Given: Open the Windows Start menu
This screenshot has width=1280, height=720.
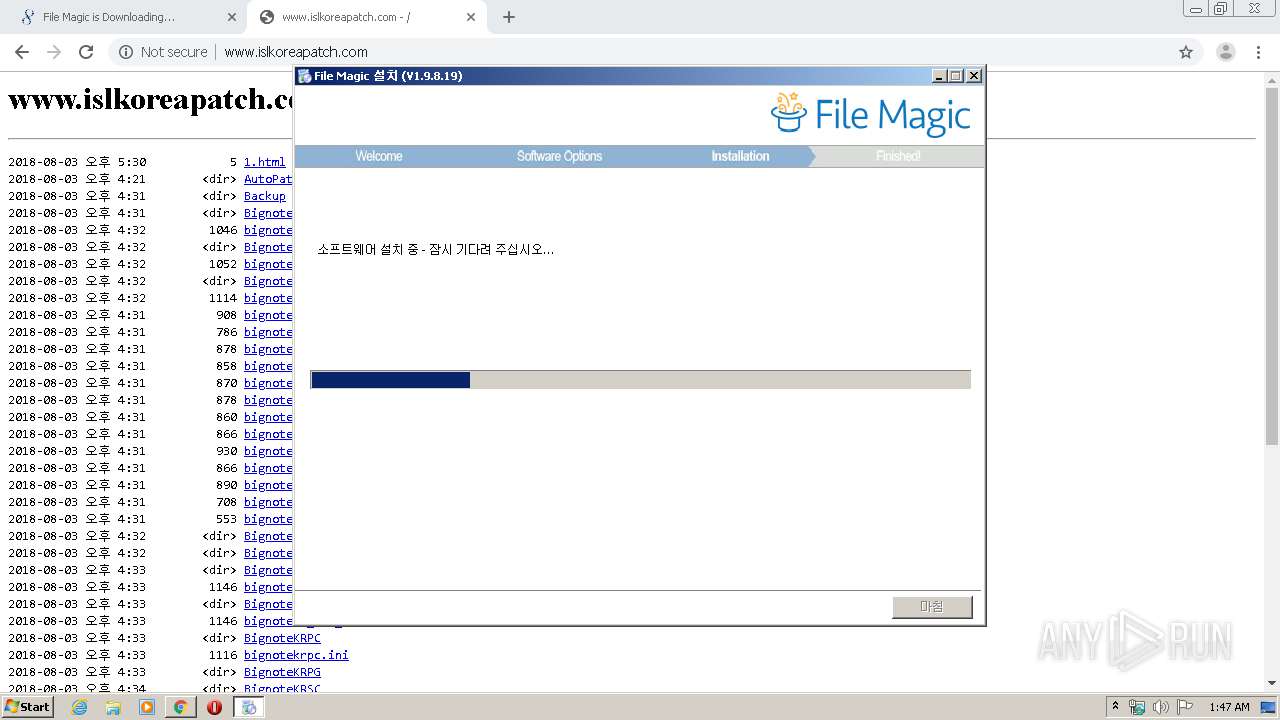Looking at the screenshot, I should click(27, 707).
